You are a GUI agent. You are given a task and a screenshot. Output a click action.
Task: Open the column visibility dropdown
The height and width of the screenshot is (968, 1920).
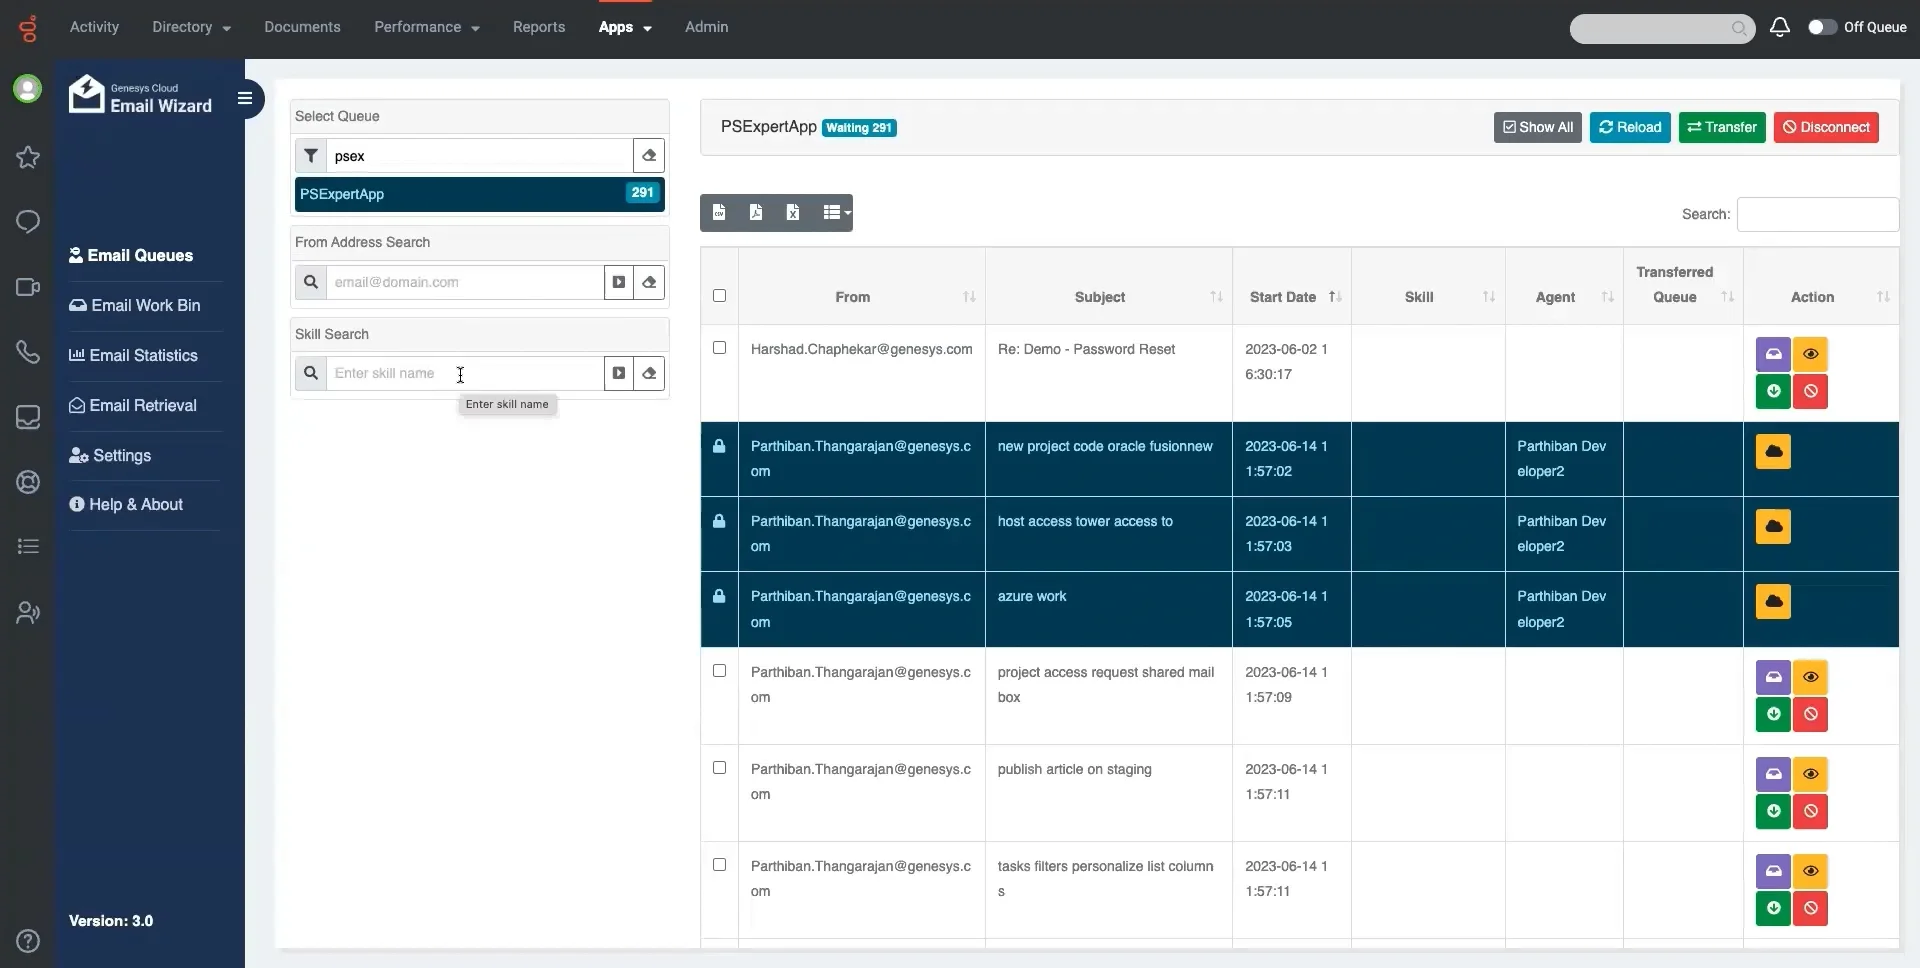point(835,213)
